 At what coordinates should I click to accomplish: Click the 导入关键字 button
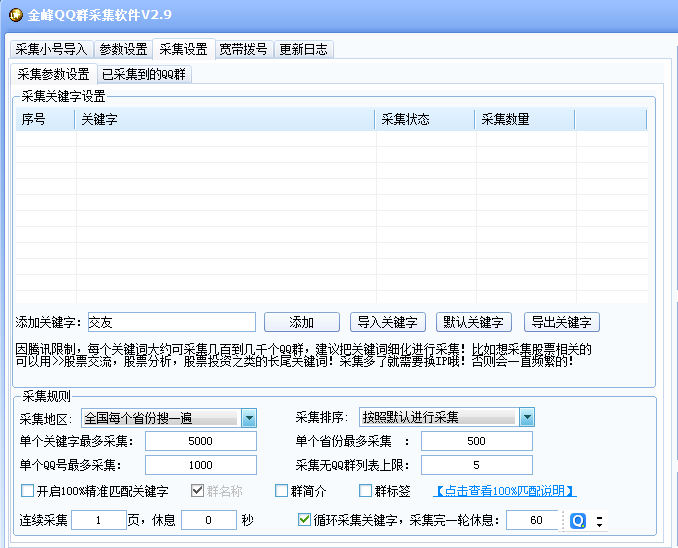coord(388,322)
